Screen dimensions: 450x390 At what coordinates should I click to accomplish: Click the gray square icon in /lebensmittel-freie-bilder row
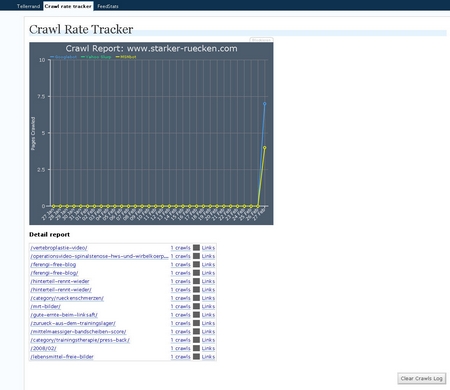tap(196, 357)
